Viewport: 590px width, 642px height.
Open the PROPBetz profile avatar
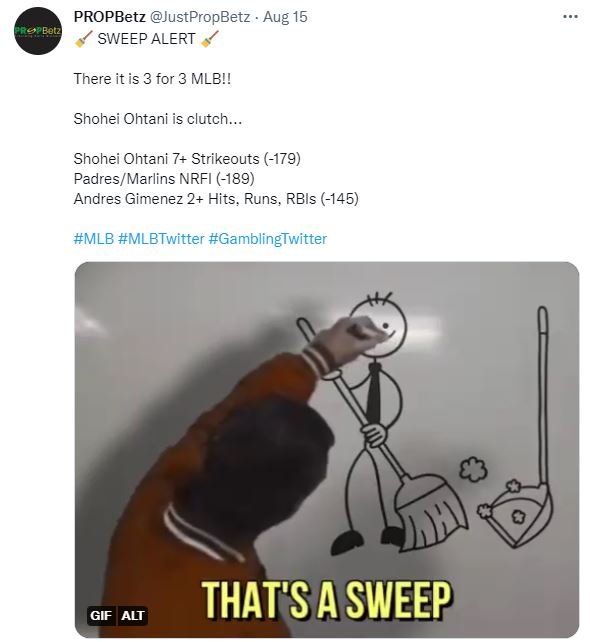tap(38, 31)
